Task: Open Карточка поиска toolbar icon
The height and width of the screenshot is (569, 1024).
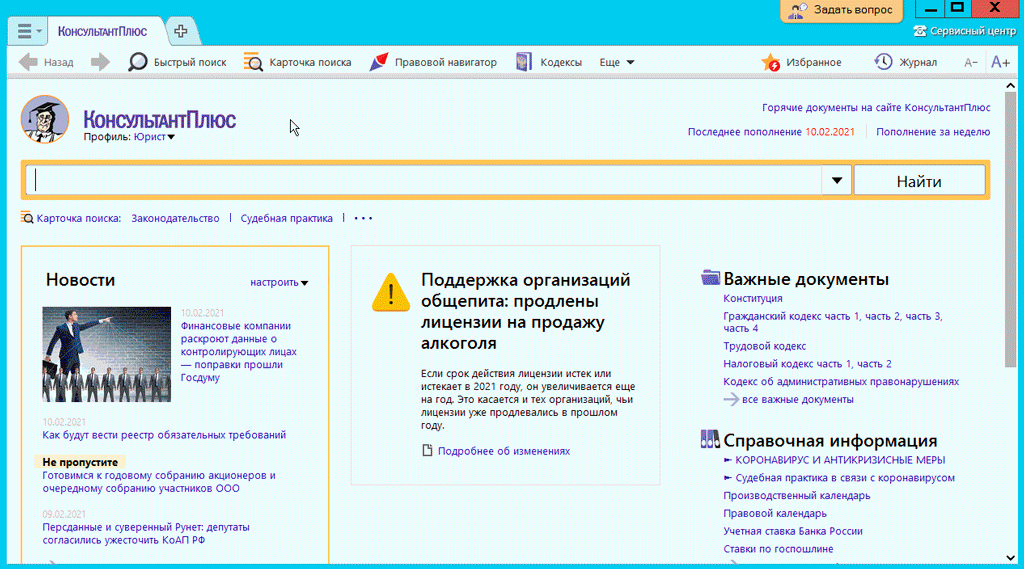Action: point(253,62)
